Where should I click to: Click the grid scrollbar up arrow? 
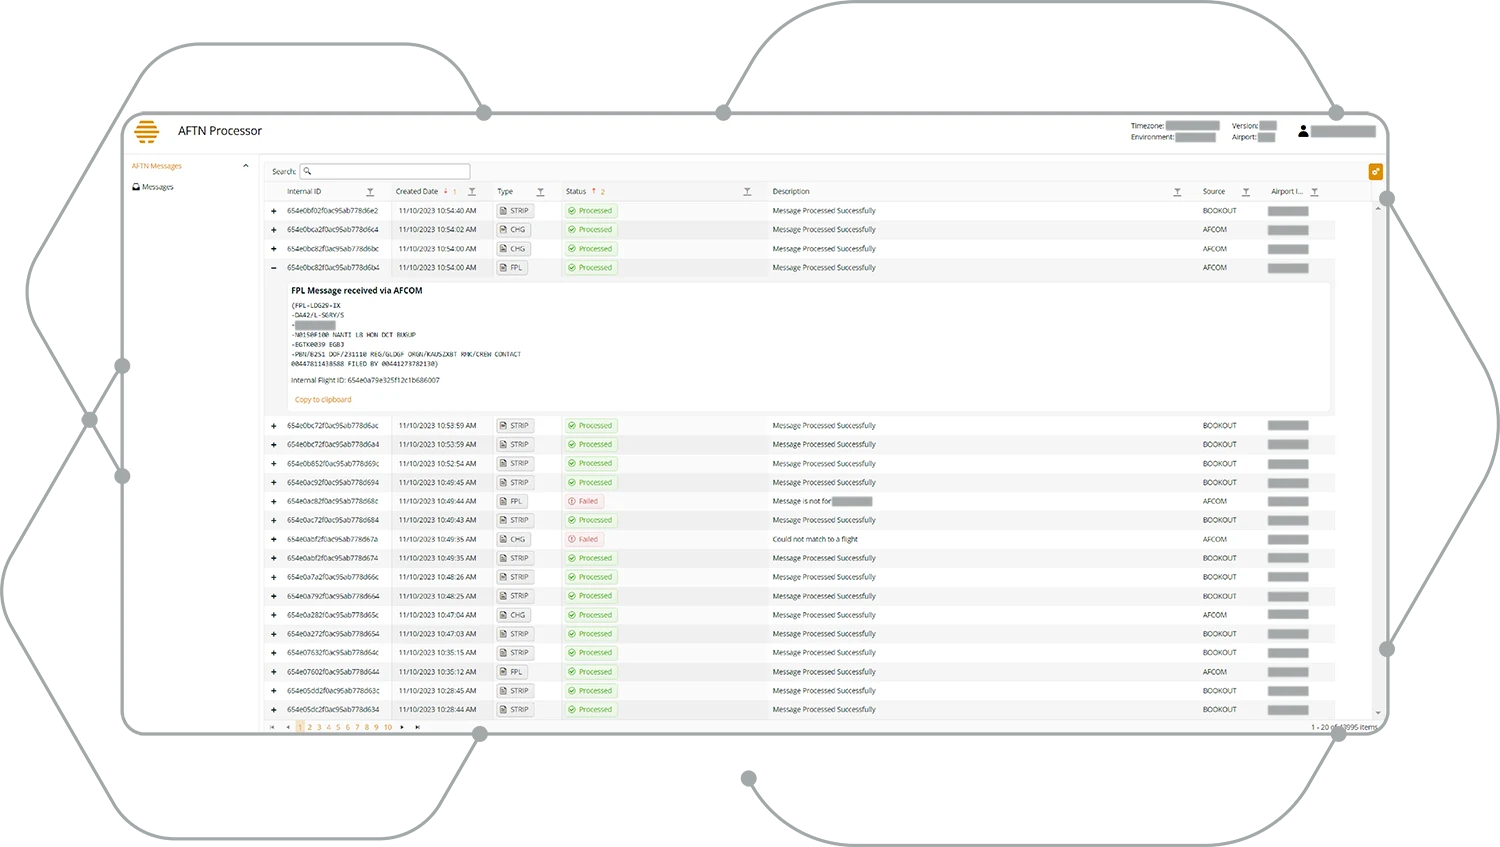[1378, 208]
